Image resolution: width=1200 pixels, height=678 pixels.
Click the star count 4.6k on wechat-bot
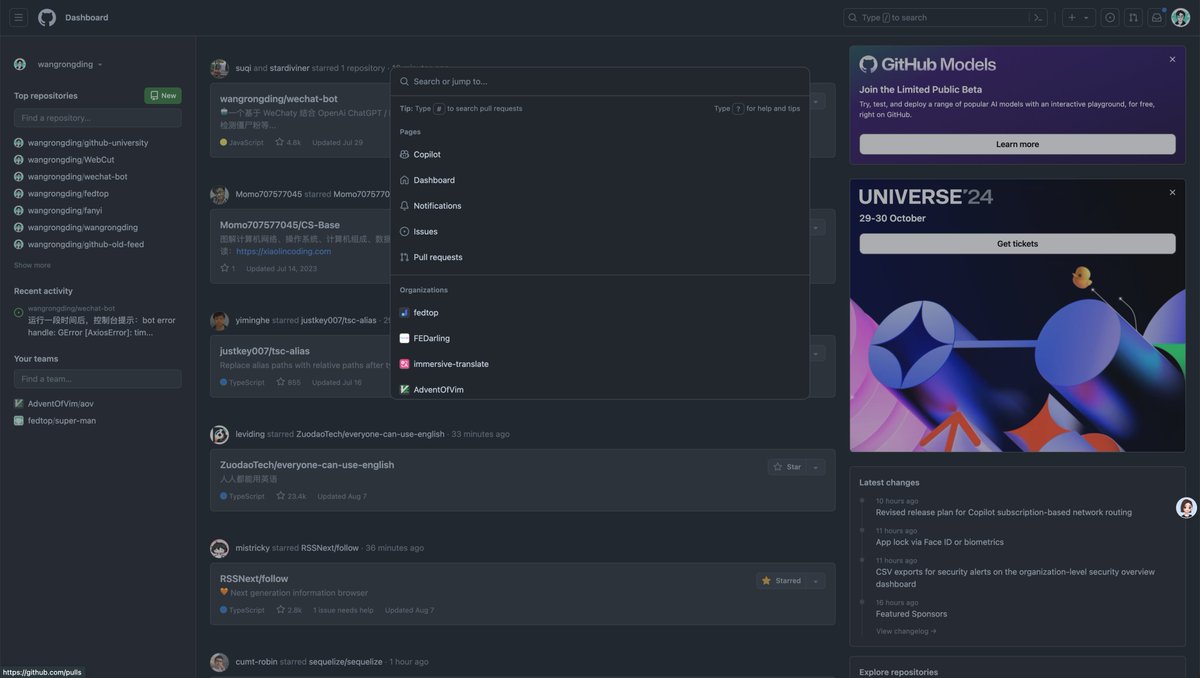pyautogui.click(x=288, y=142)
